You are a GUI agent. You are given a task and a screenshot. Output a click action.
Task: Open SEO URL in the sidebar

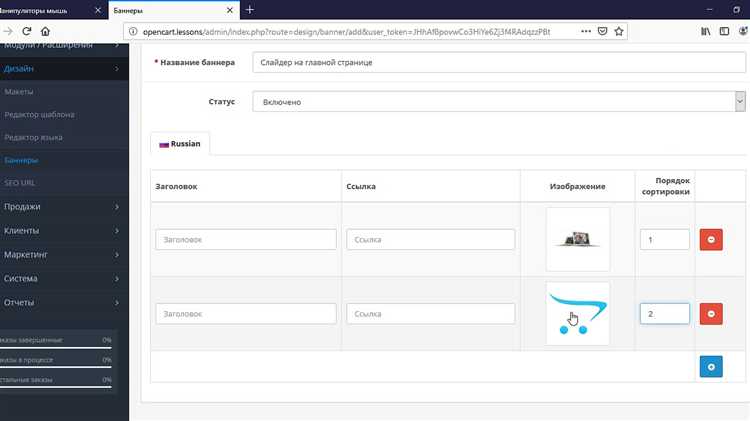tap(21, 182)
